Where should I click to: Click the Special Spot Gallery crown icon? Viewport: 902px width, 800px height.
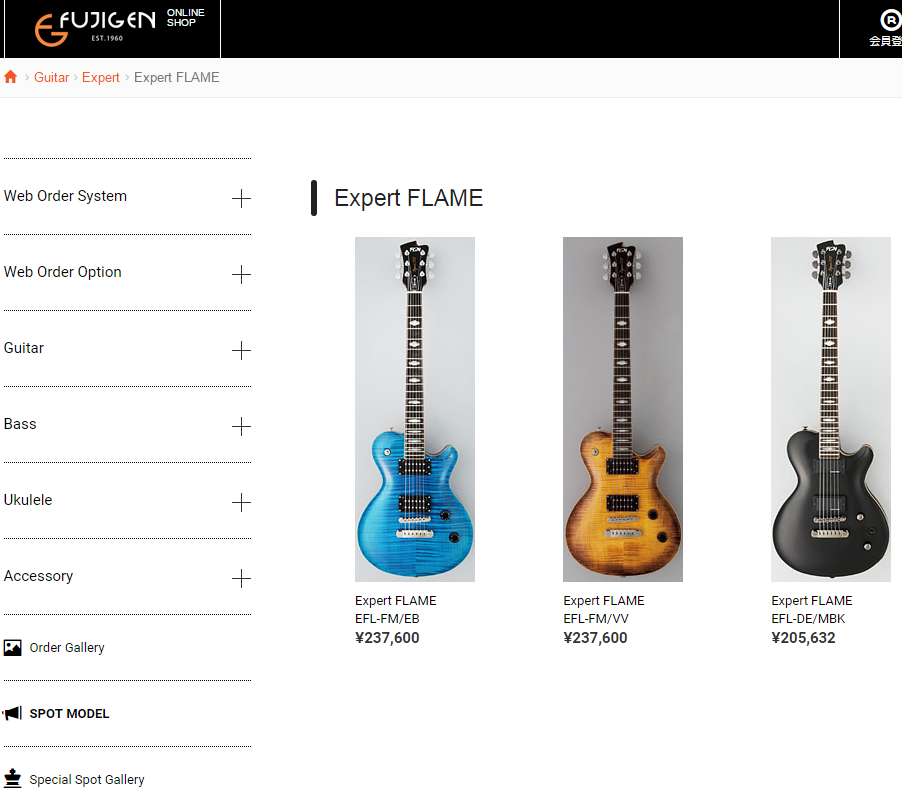coord(12,779)
